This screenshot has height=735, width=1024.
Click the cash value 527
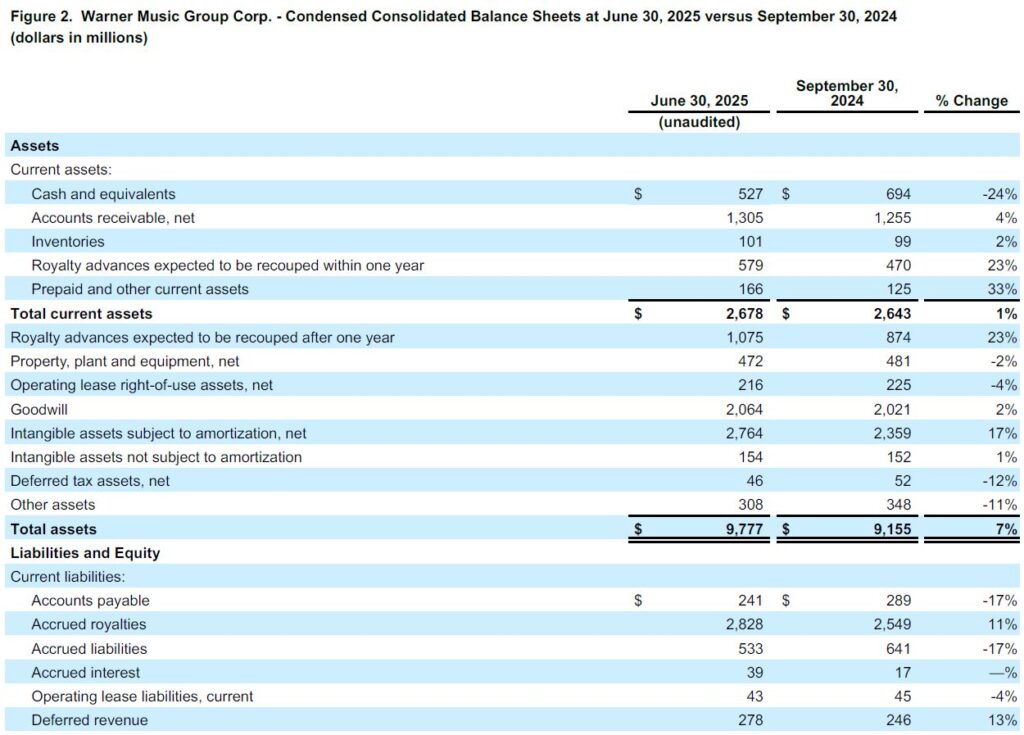pos(750,194)
